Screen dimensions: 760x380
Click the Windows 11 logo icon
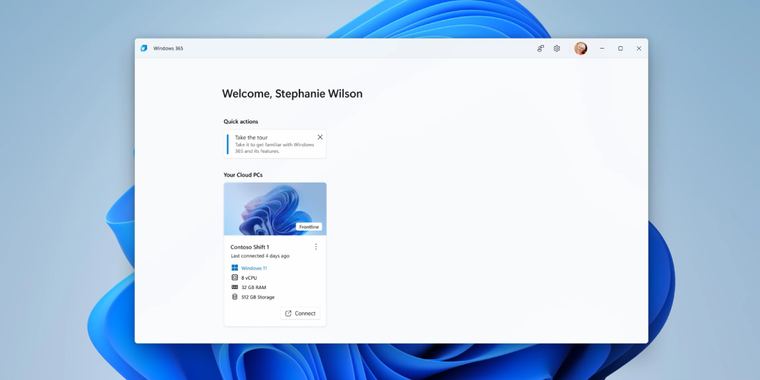(x=235, y=268)
